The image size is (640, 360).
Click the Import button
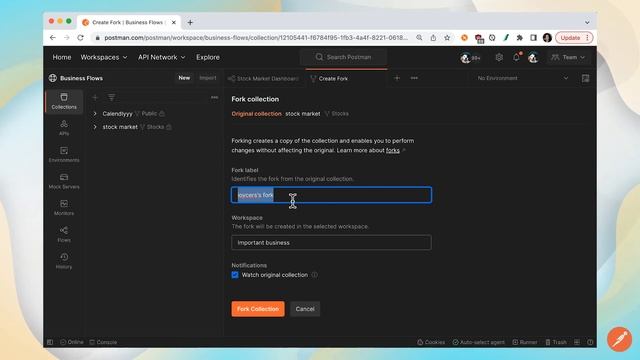click(208, 78)
